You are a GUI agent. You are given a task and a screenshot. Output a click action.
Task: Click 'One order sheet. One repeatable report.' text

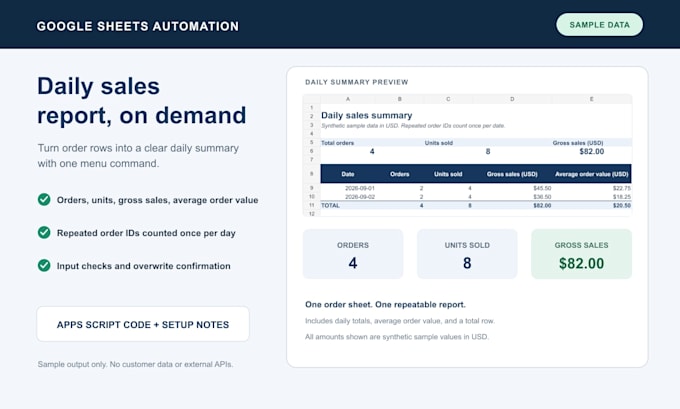[x=385, y=304]
